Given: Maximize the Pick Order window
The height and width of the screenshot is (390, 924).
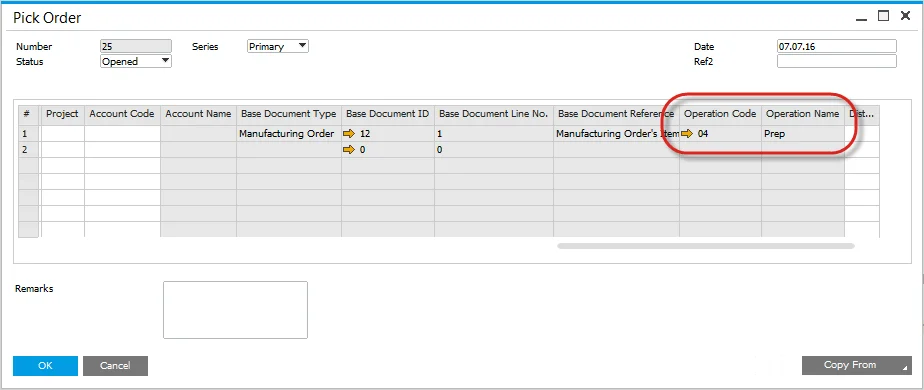Looking at the screenshot, I should (883, 16).
